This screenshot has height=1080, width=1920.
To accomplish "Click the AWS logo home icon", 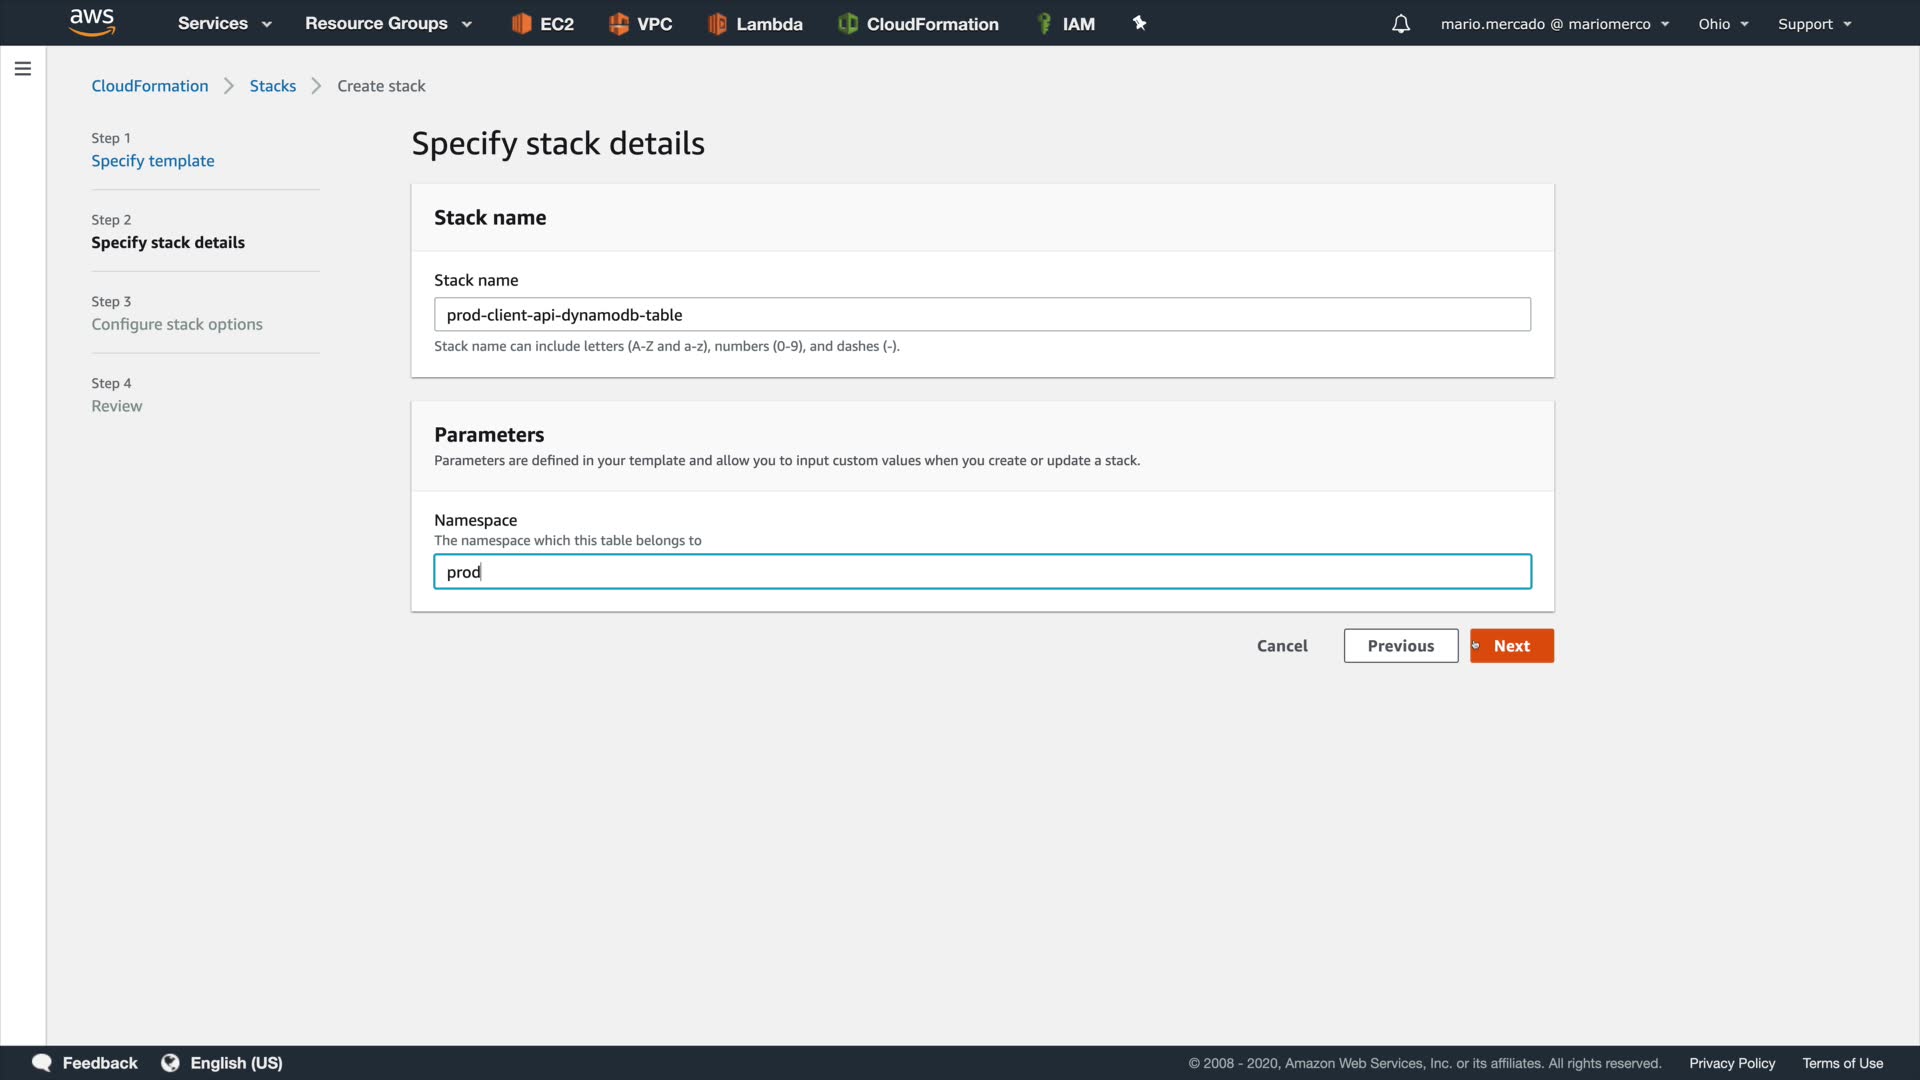I will 92,22.
